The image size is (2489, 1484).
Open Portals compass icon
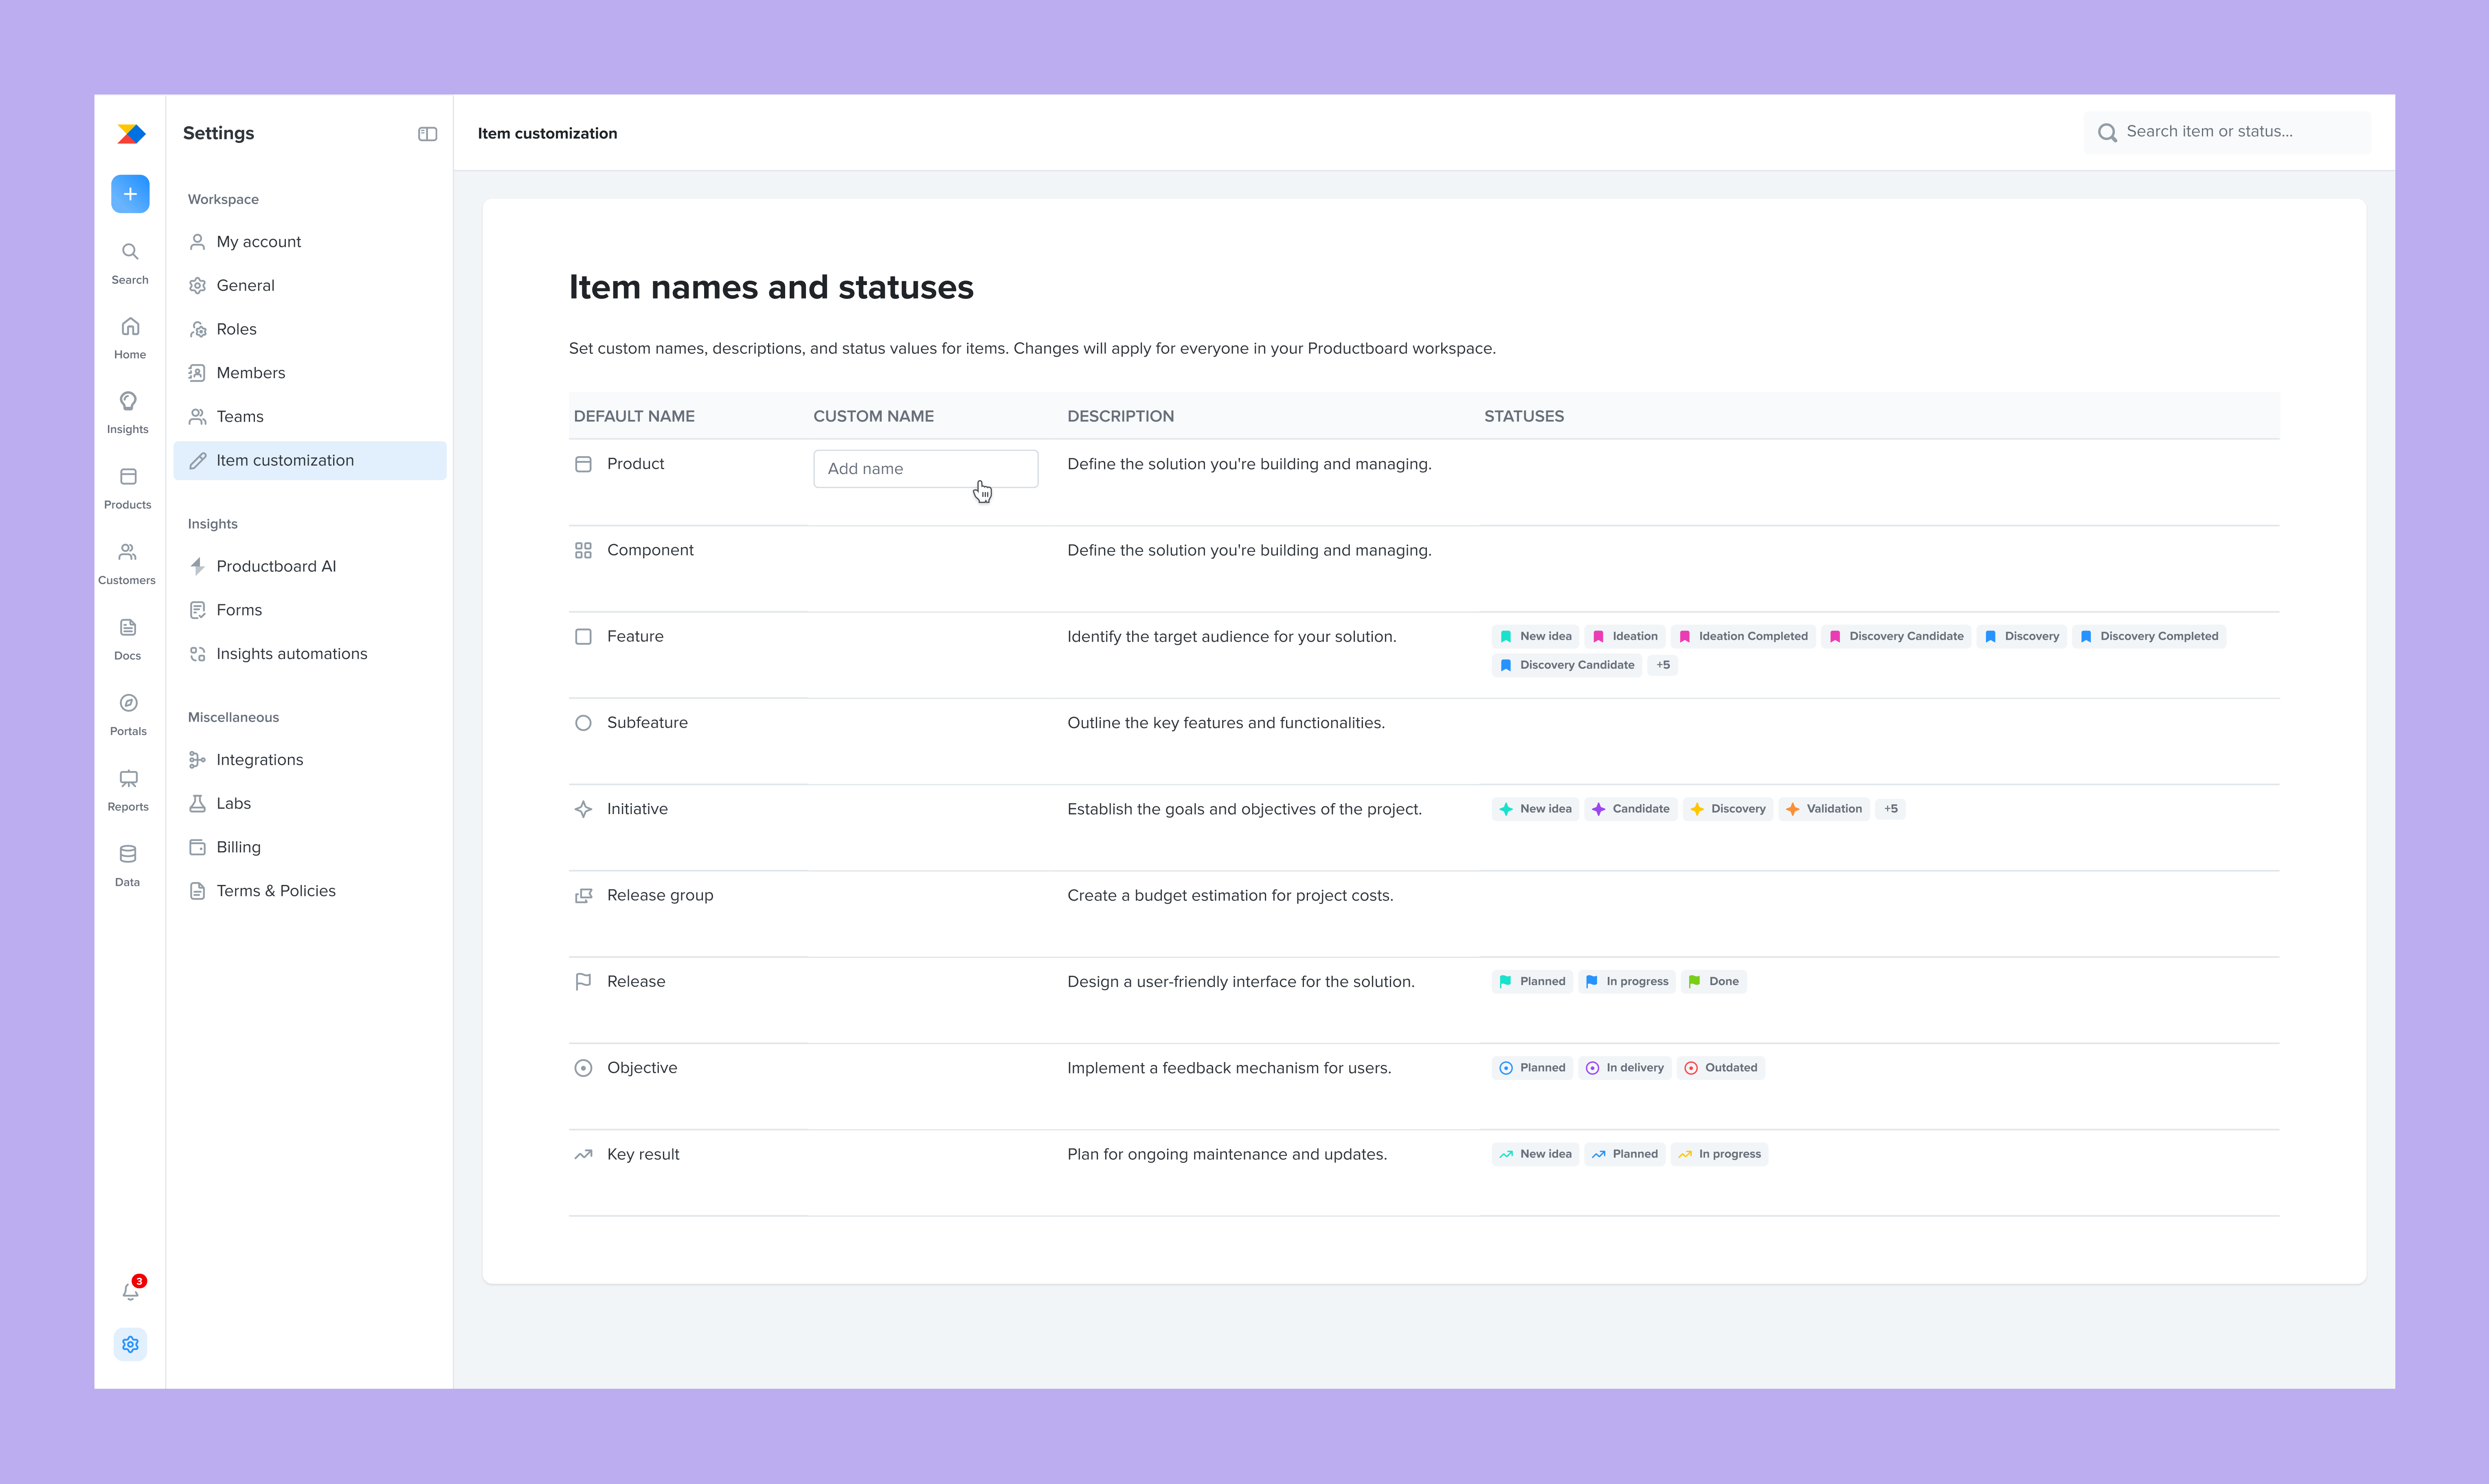click(x=128, y=703)
